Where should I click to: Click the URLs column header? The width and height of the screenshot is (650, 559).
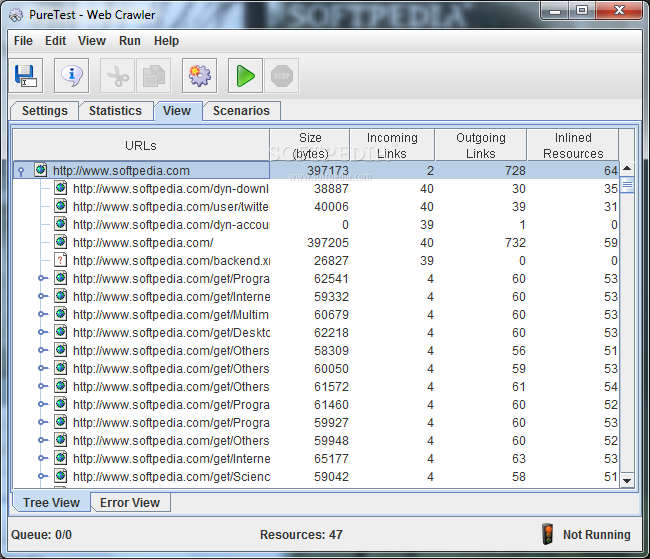point(141,145)
